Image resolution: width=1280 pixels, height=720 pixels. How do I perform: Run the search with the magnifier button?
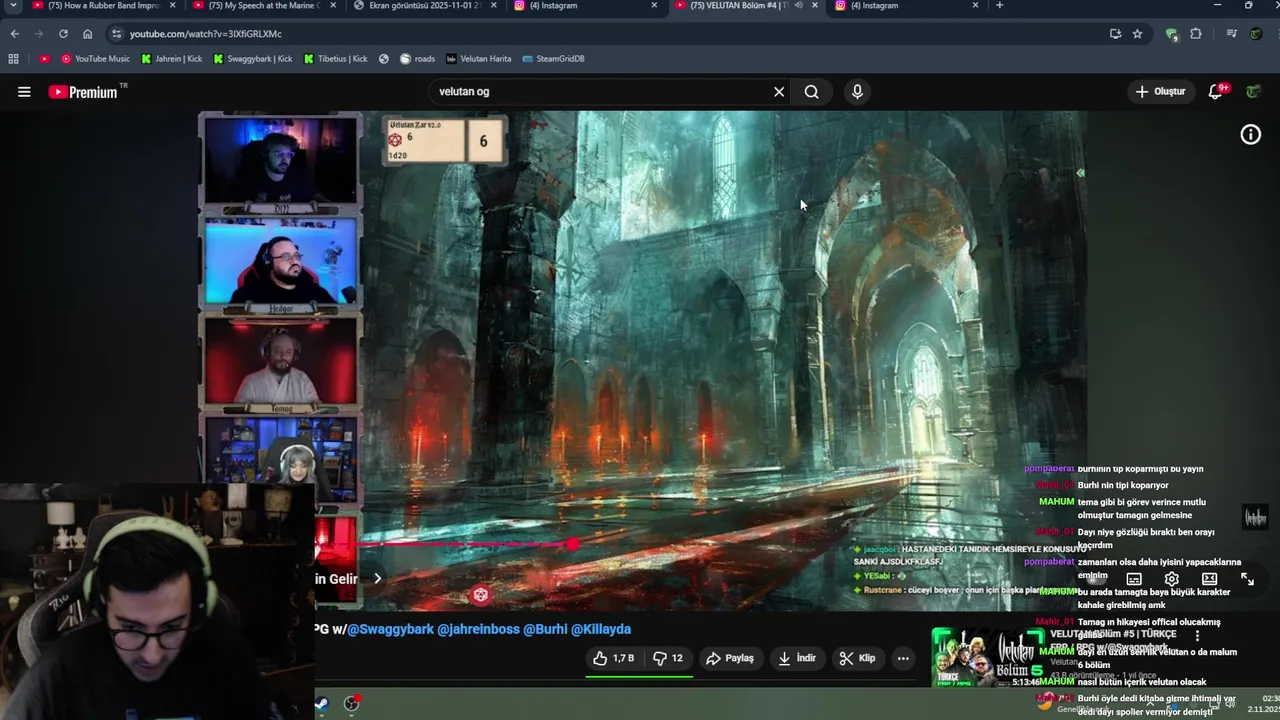click(x=812, y=92)
